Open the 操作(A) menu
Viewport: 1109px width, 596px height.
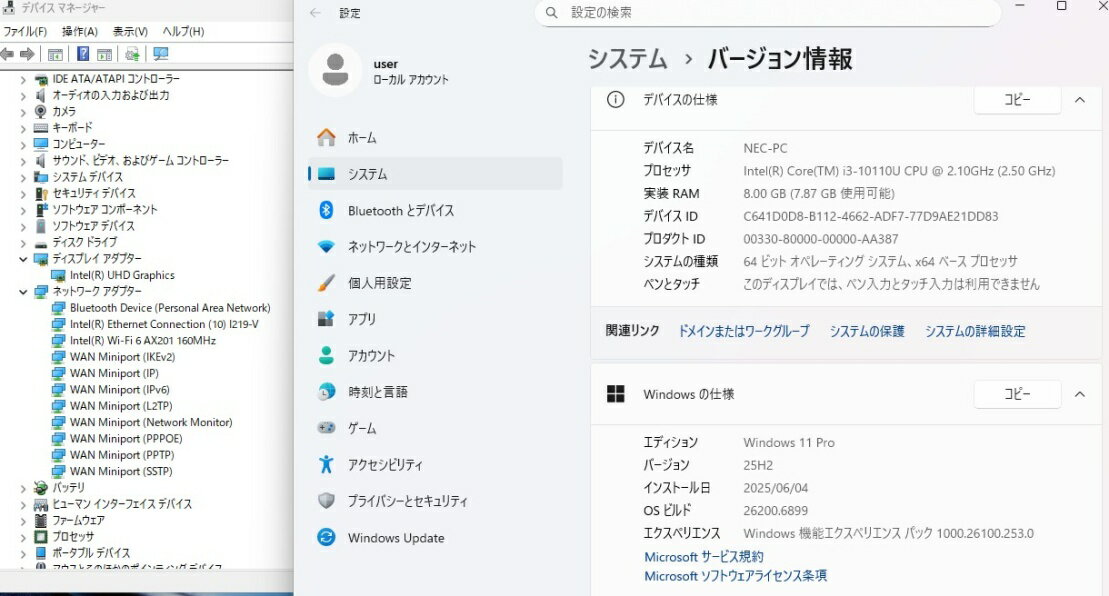[x=79, y=32]
